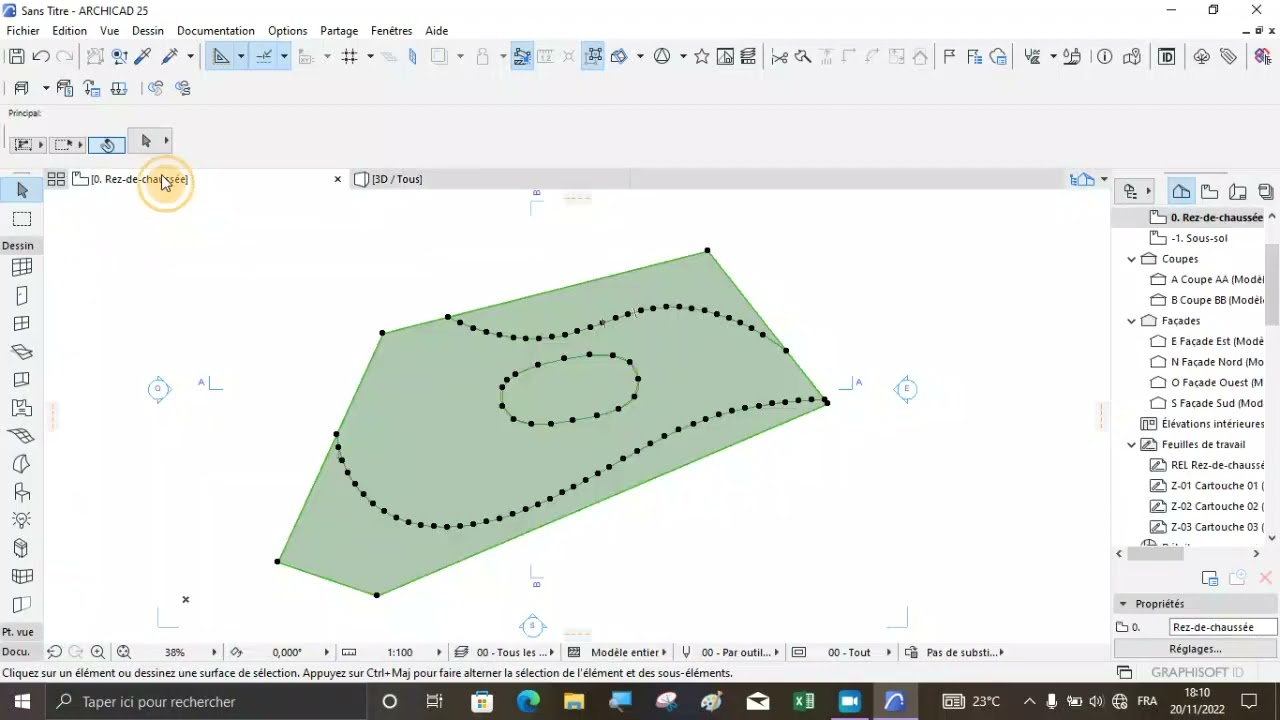
Task: Toggle the quick selection magnet button
Action: coord(107,145)
